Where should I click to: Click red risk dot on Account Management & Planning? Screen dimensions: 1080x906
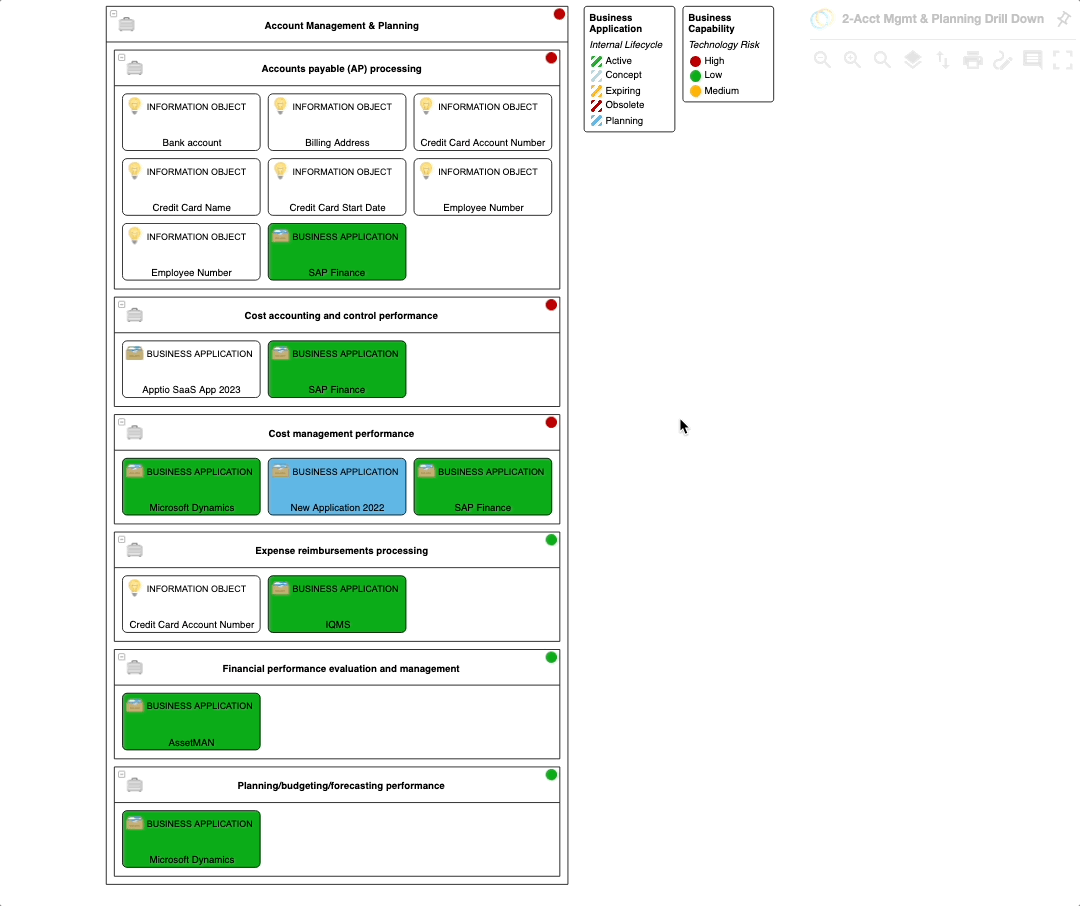pyautogui.click(x=559, y=14)
